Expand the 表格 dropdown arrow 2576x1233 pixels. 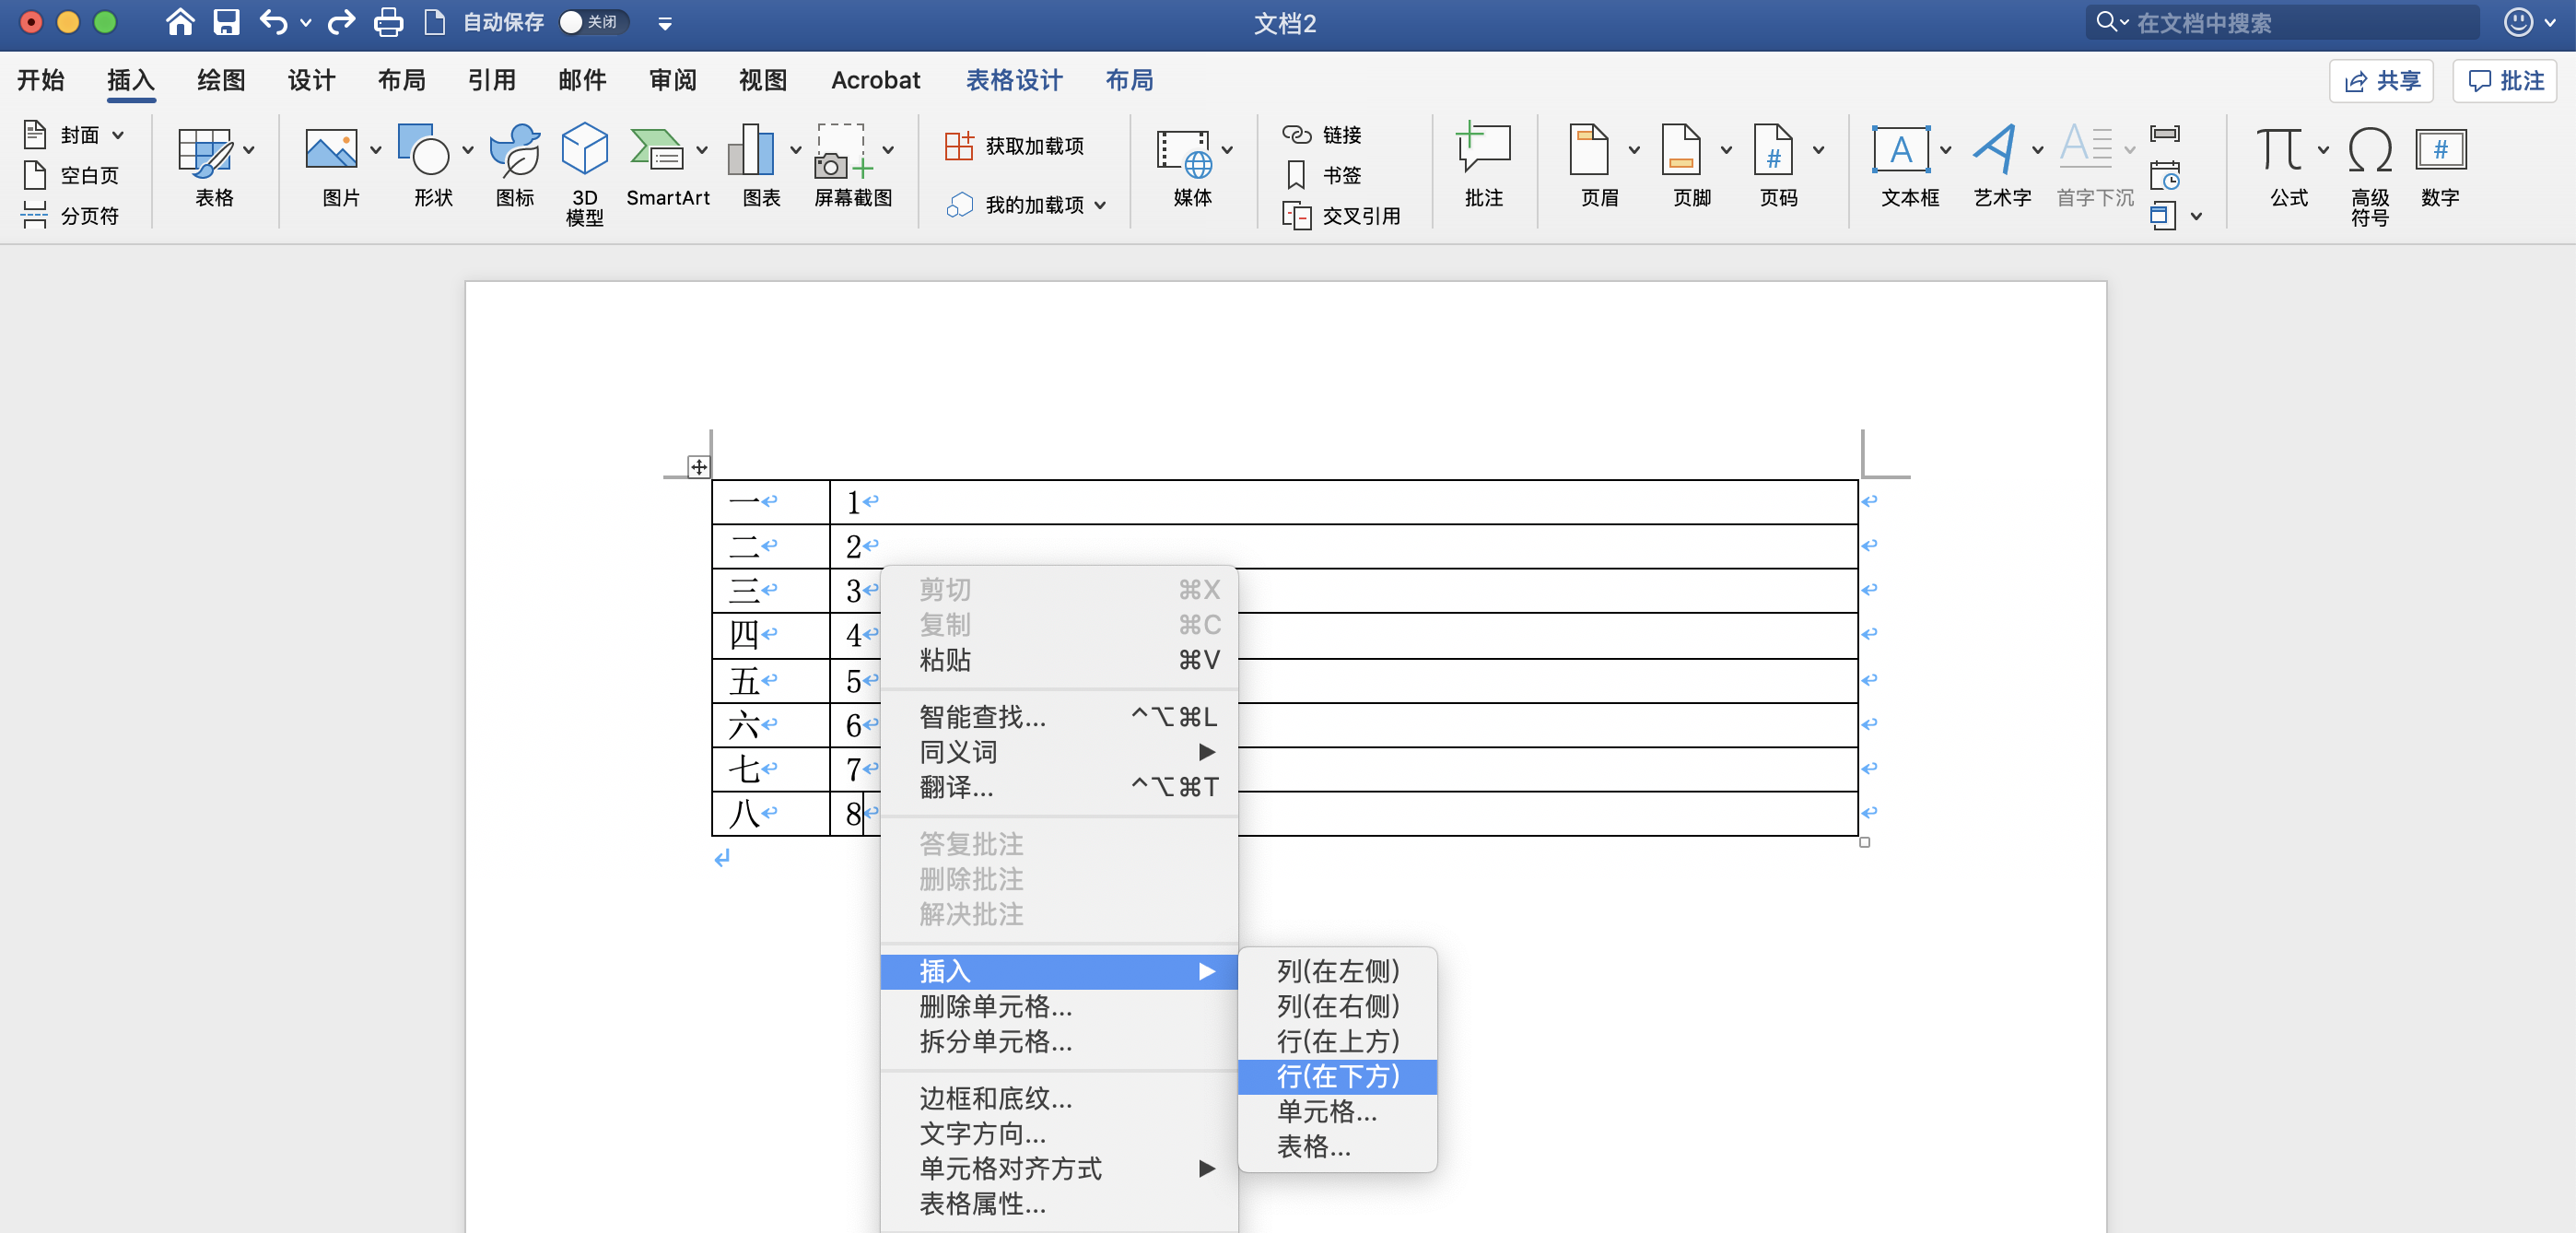click(249, 151)
